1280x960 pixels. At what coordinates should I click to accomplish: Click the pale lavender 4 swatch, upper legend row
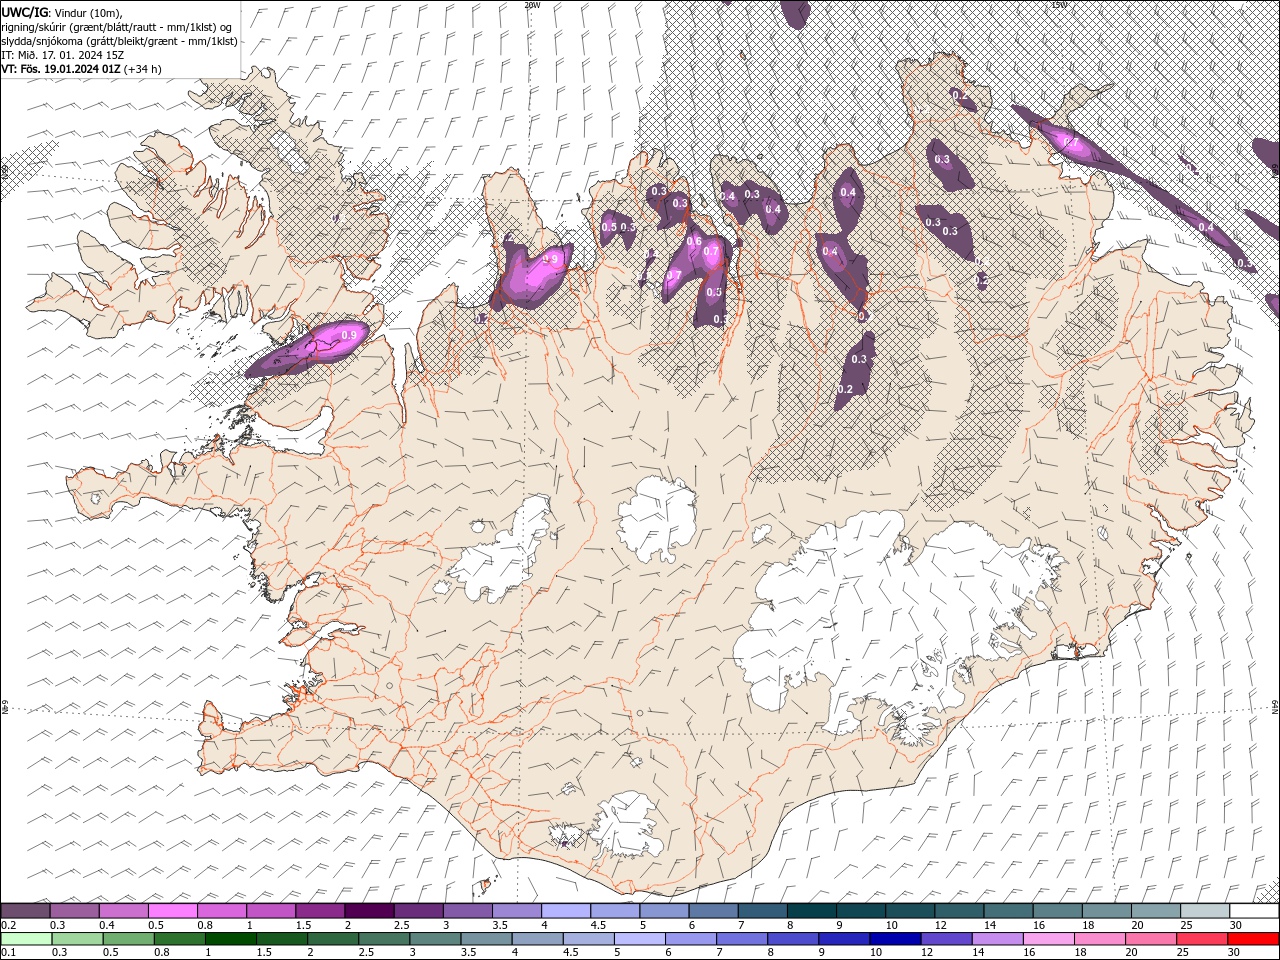566,911
